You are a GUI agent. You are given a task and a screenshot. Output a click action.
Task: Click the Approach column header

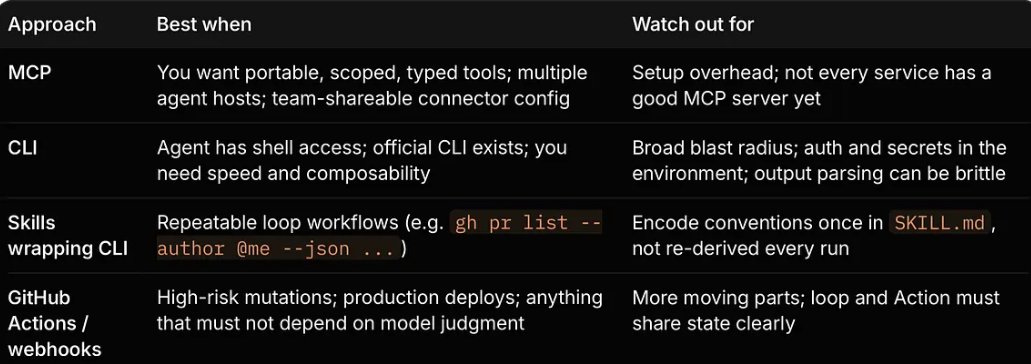[52, 24]
